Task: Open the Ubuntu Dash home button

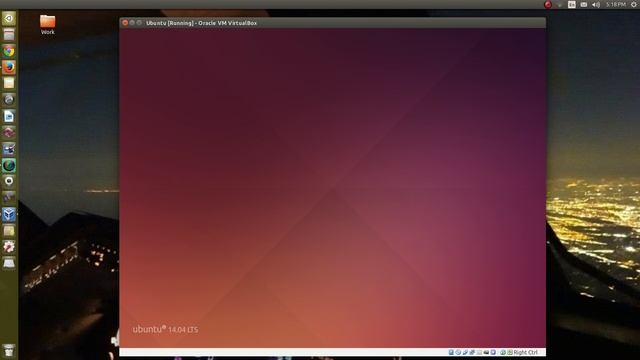Action: [x=9, y=18]
